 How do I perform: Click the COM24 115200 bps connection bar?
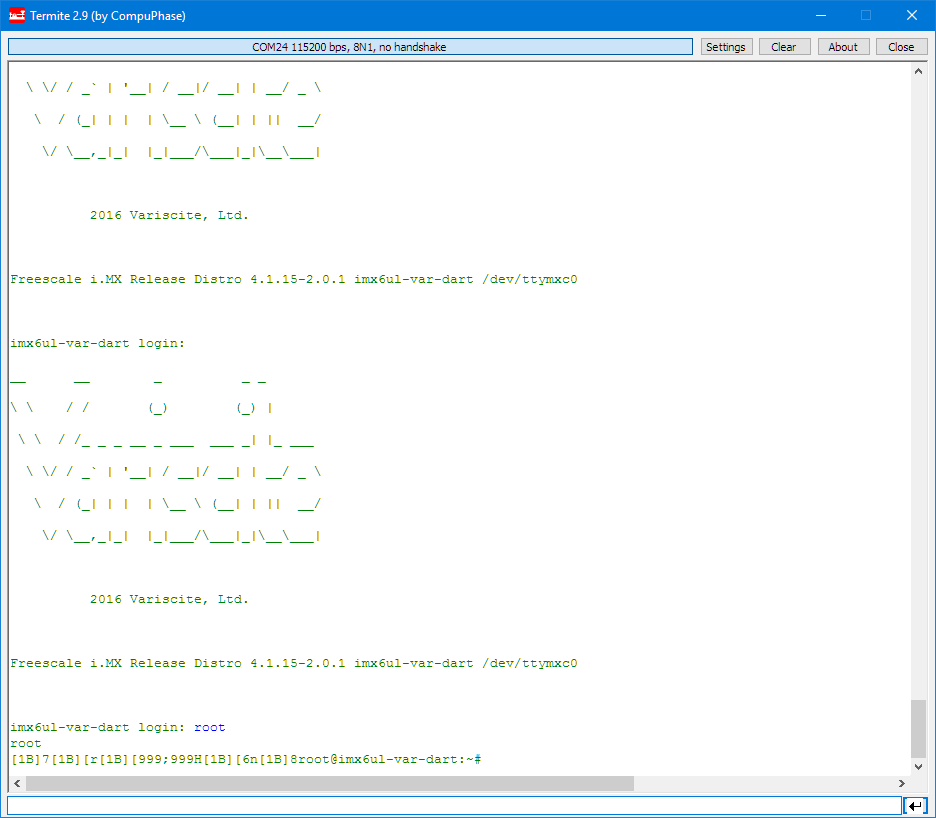tap(350, 47)
